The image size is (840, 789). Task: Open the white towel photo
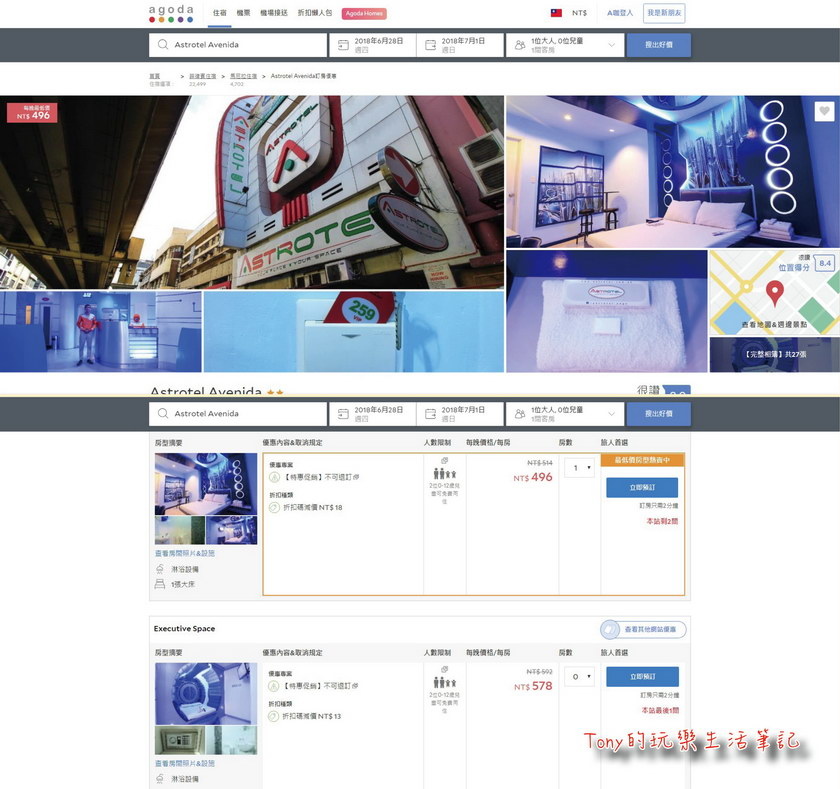606,311
